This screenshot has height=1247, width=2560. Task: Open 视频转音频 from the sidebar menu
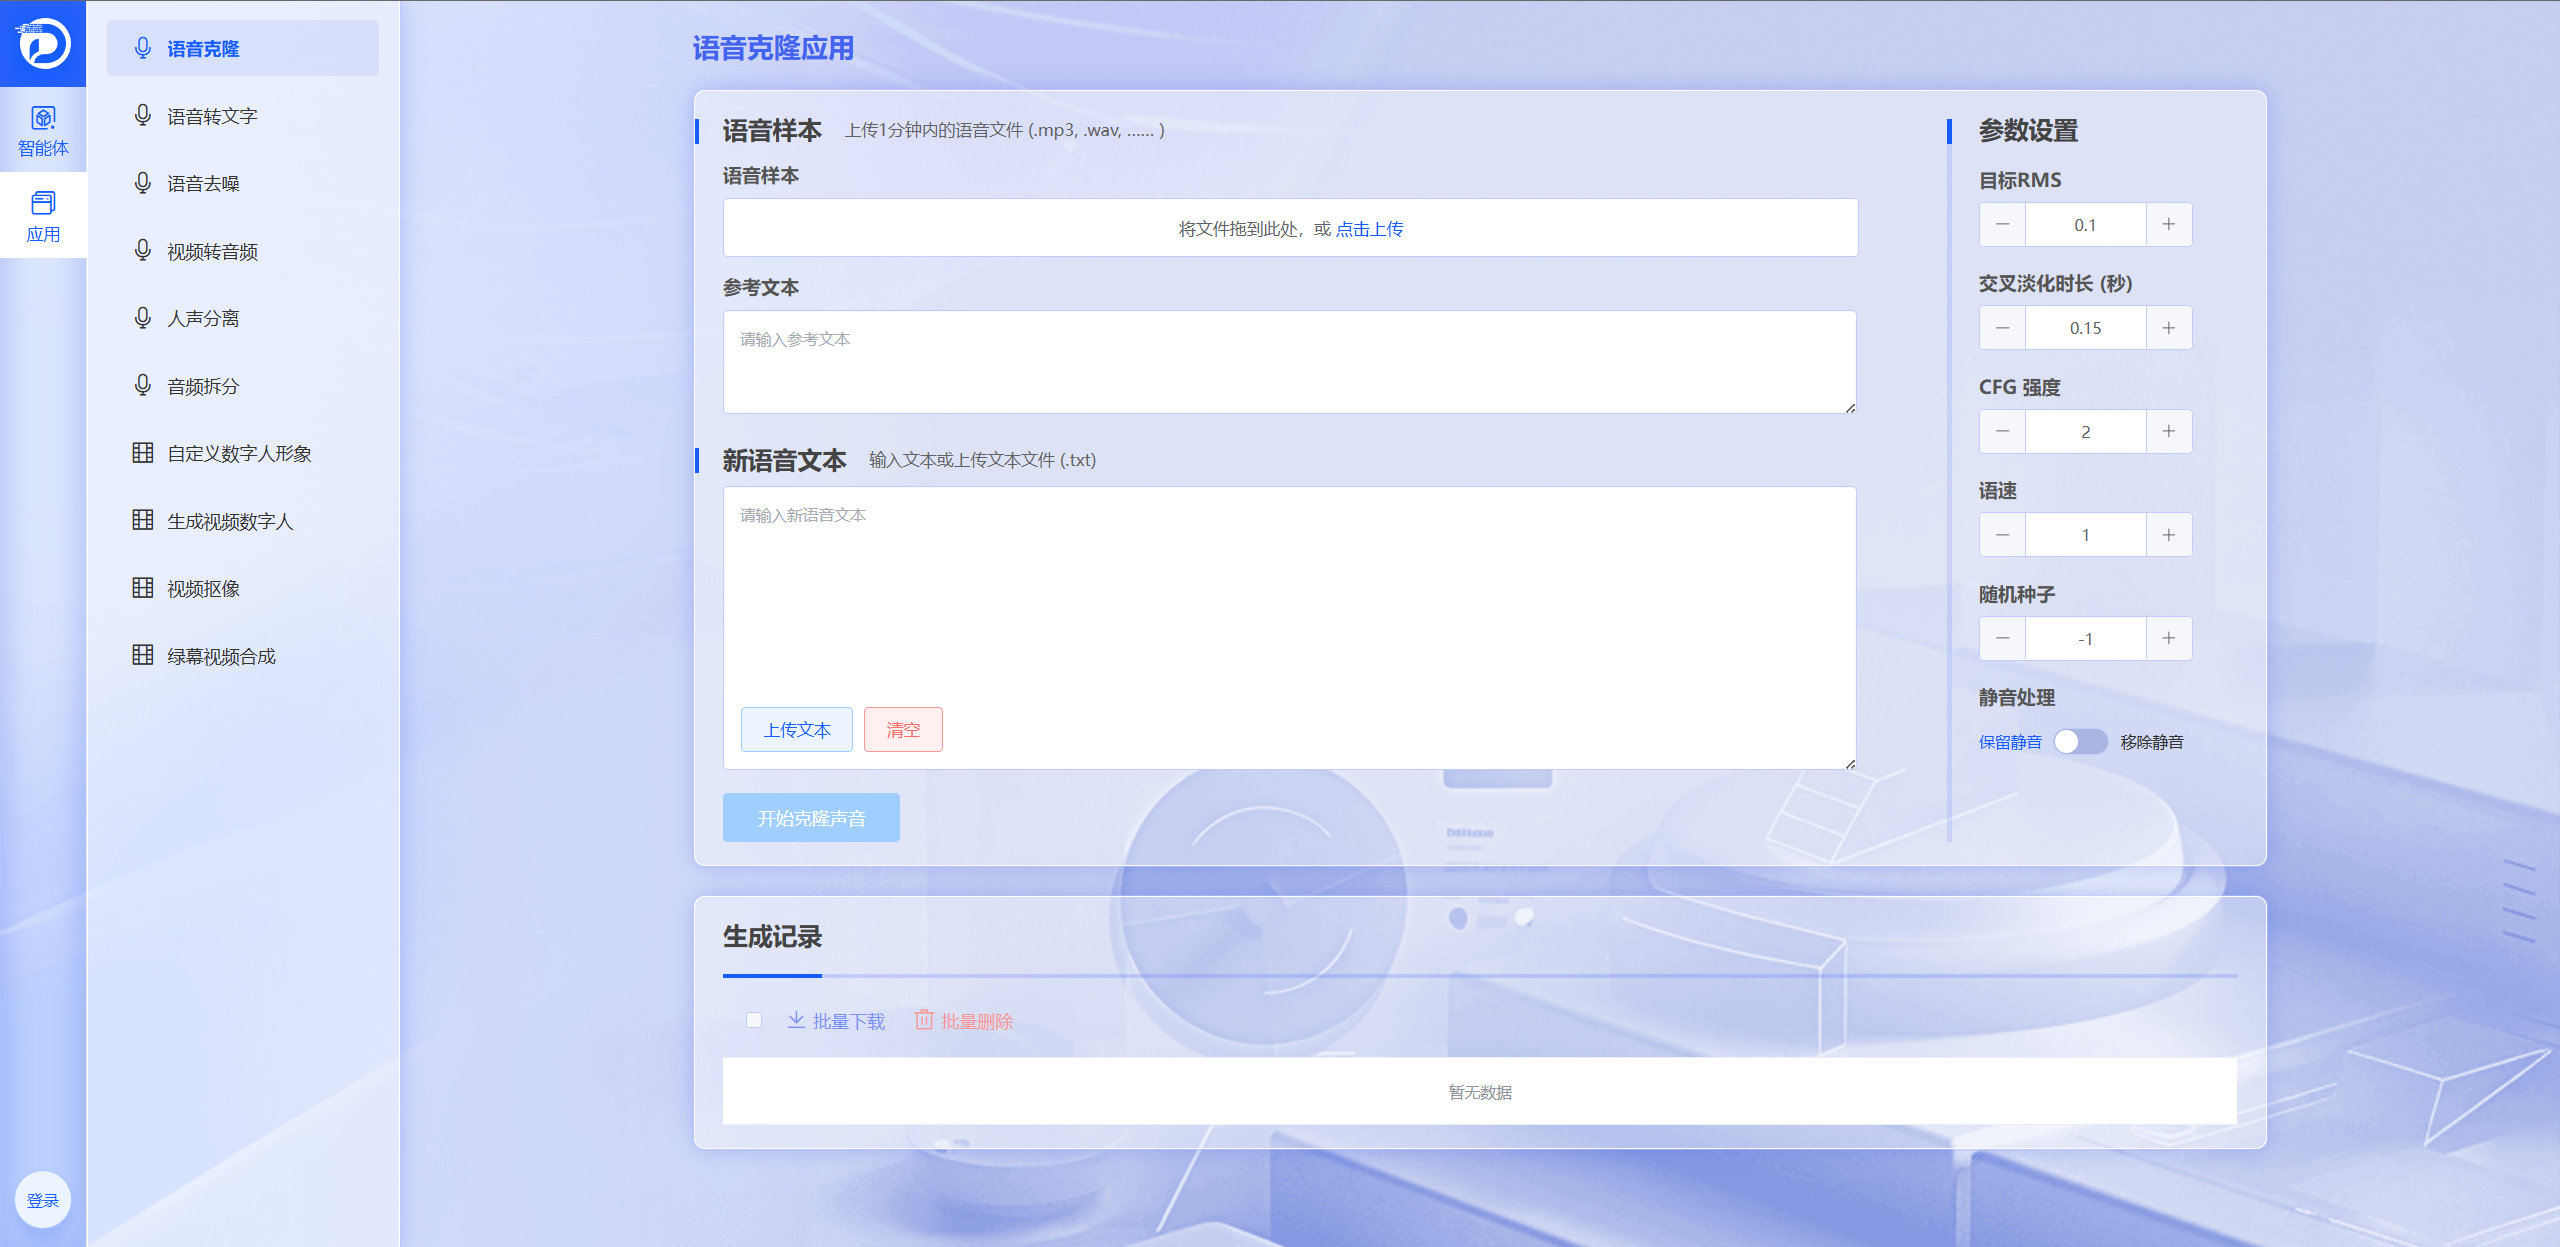212,252
